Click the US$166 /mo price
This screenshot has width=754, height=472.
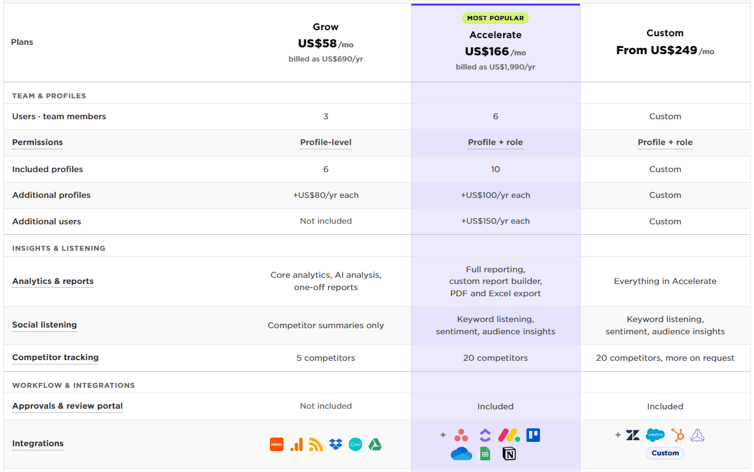click(495, 51)
